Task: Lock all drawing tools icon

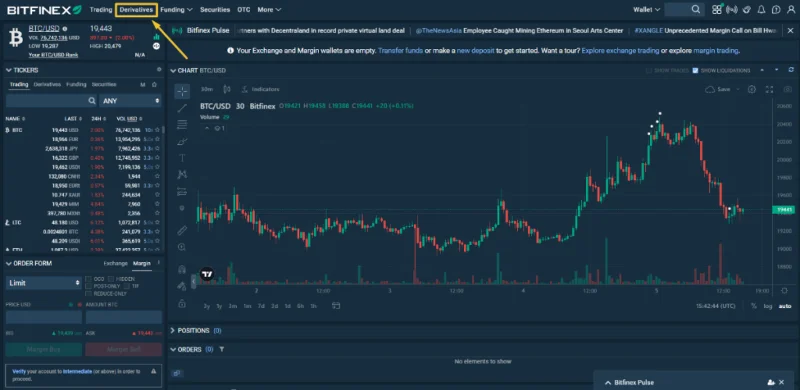Action: (182, 303)
